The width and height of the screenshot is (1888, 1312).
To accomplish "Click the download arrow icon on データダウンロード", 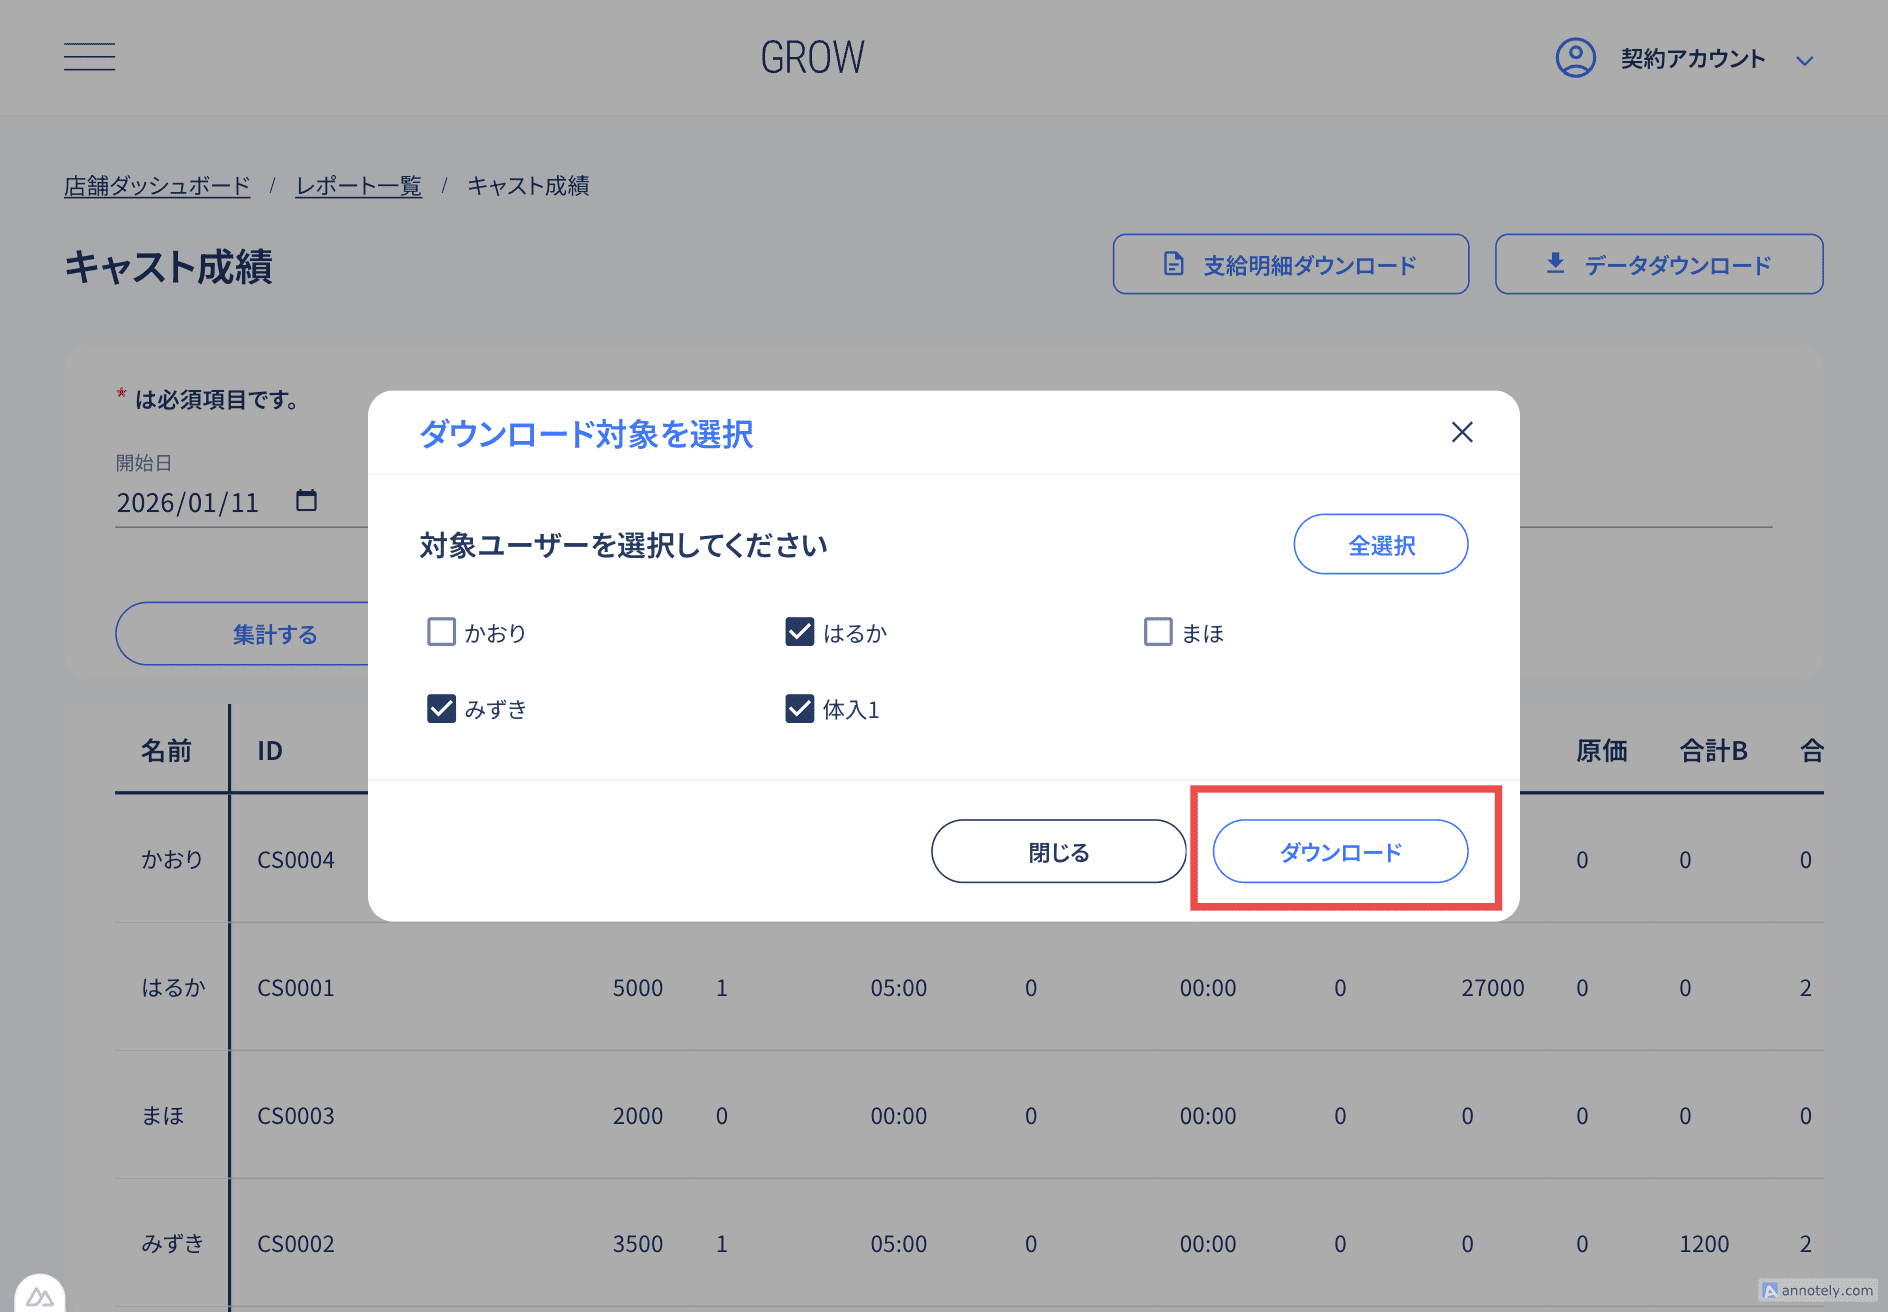I will pyautogui.click(x=1555, y=263).
